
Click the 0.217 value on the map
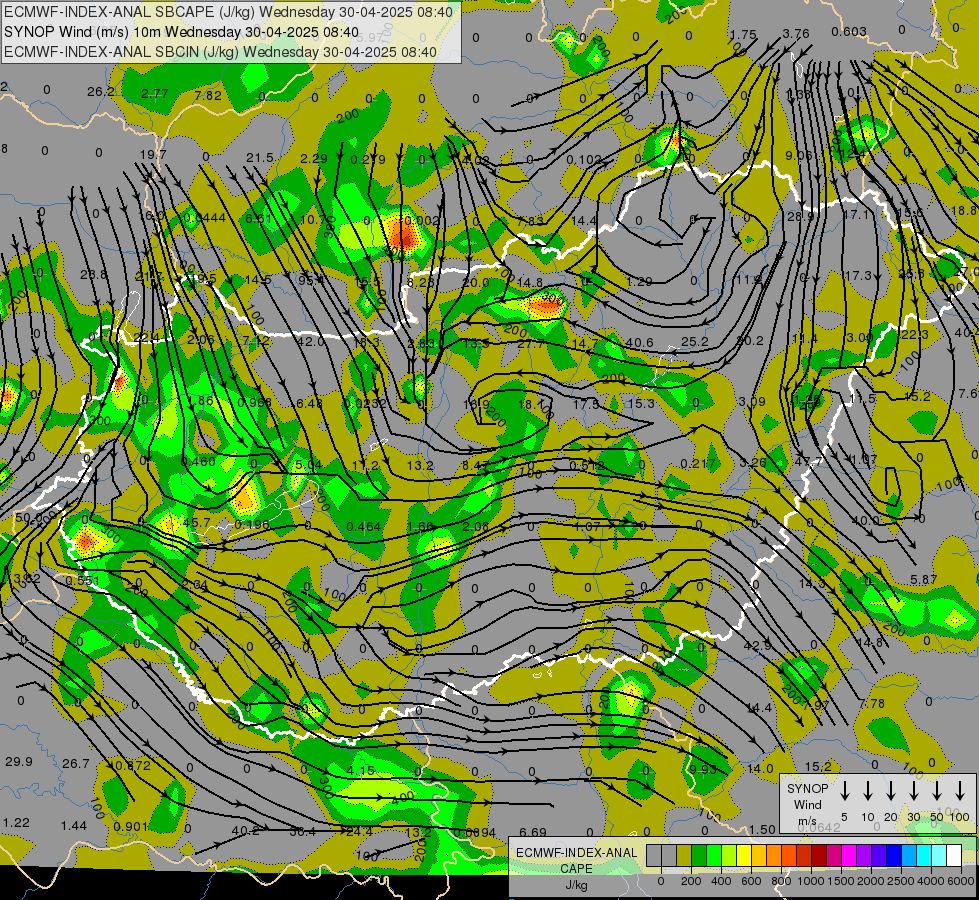[x=698, y=463]
